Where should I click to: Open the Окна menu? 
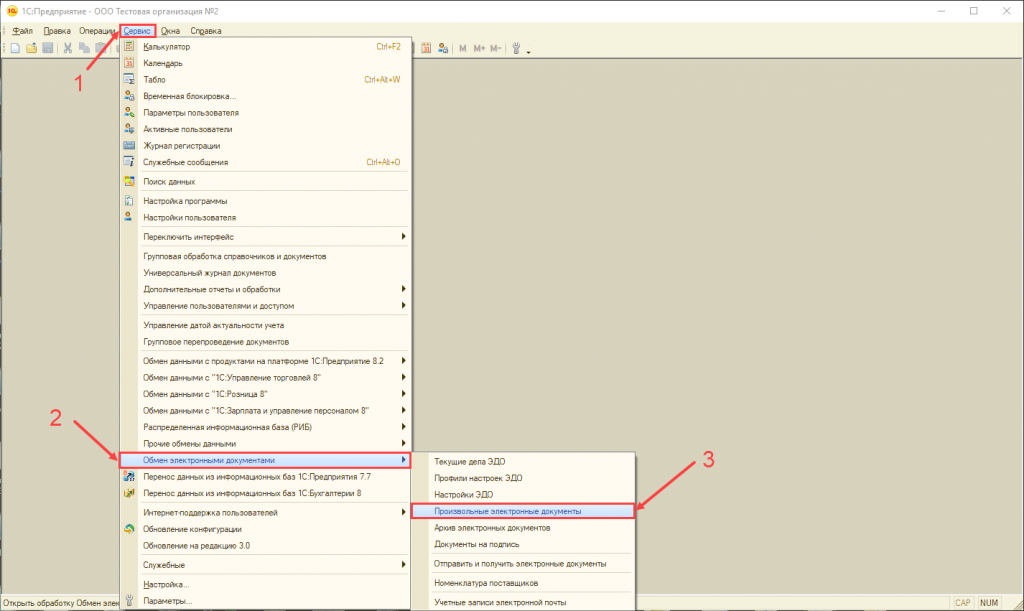point(170,31)
